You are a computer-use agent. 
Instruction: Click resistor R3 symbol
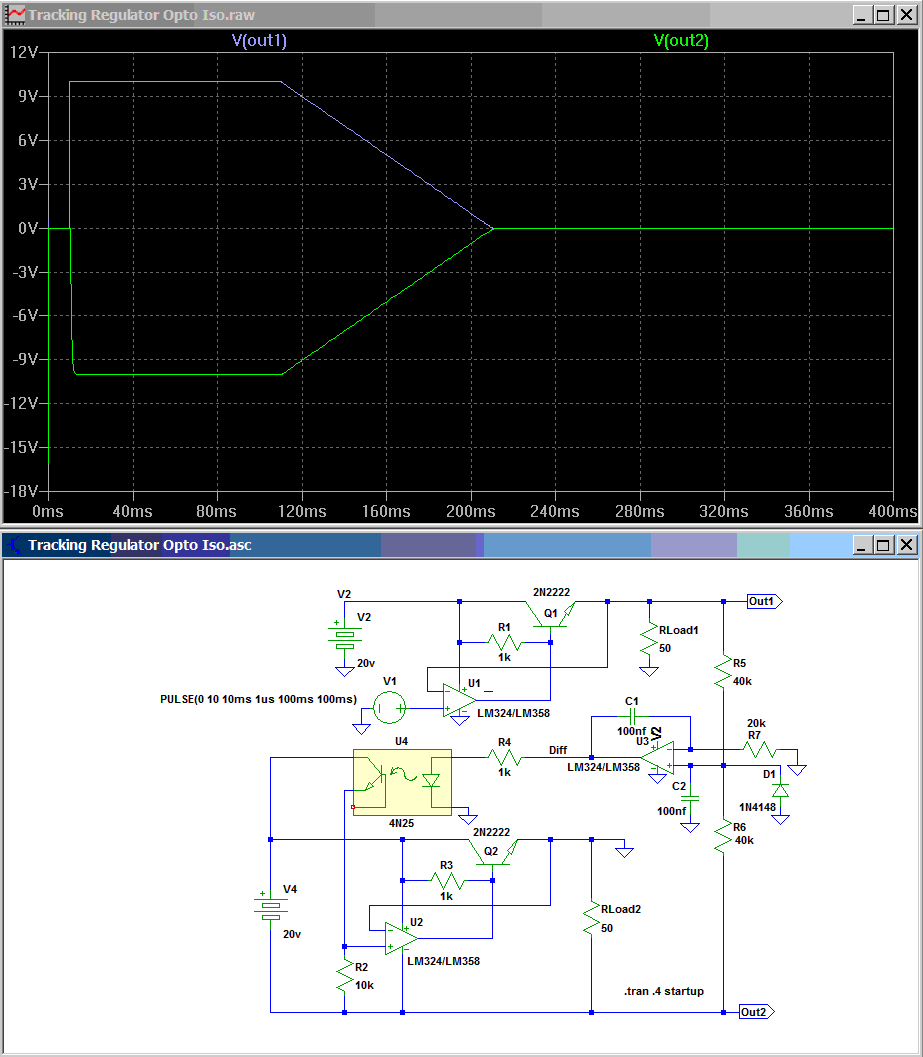coord(448,880)
